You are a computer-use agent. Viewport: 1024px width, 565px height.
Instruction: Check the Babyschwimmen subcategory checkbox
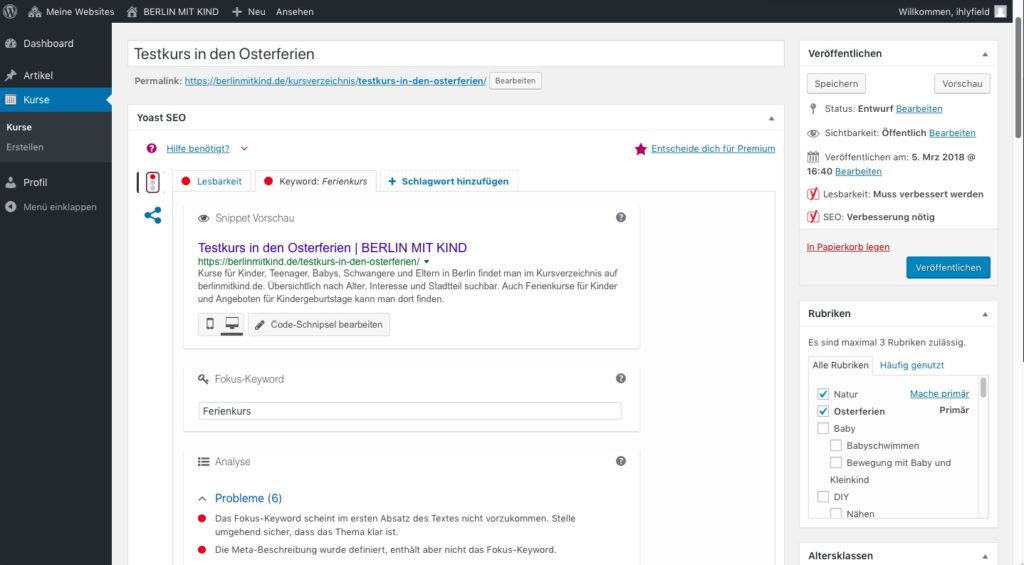(x=836, y=445)
